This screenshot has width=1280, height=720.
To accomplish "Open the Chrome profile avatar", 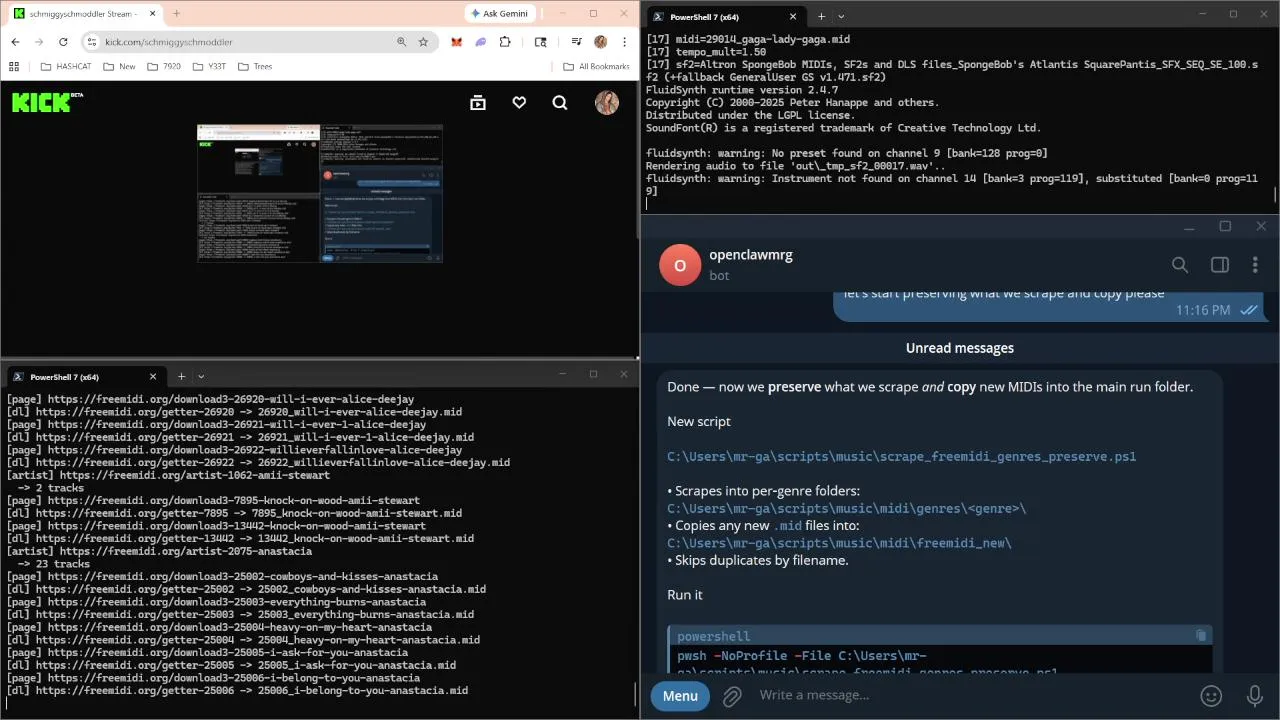I will [600, 42].
